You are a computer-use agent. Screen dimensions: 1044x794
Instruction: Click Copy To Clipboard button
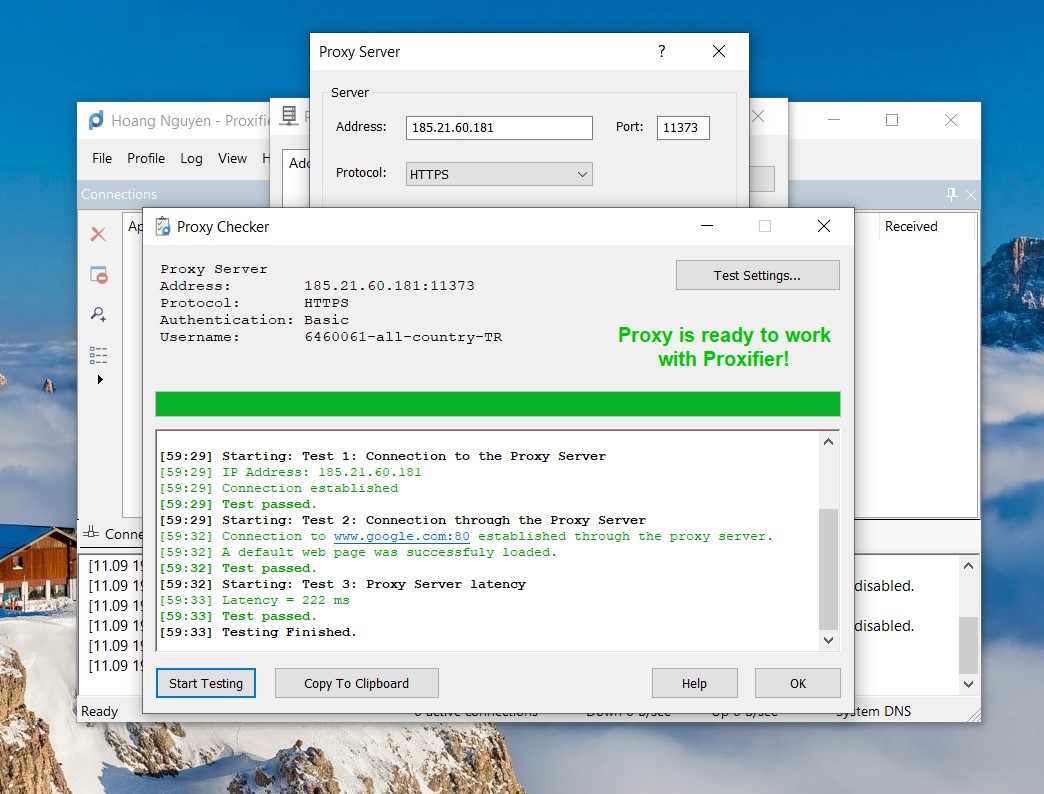[x=356, y=684]
